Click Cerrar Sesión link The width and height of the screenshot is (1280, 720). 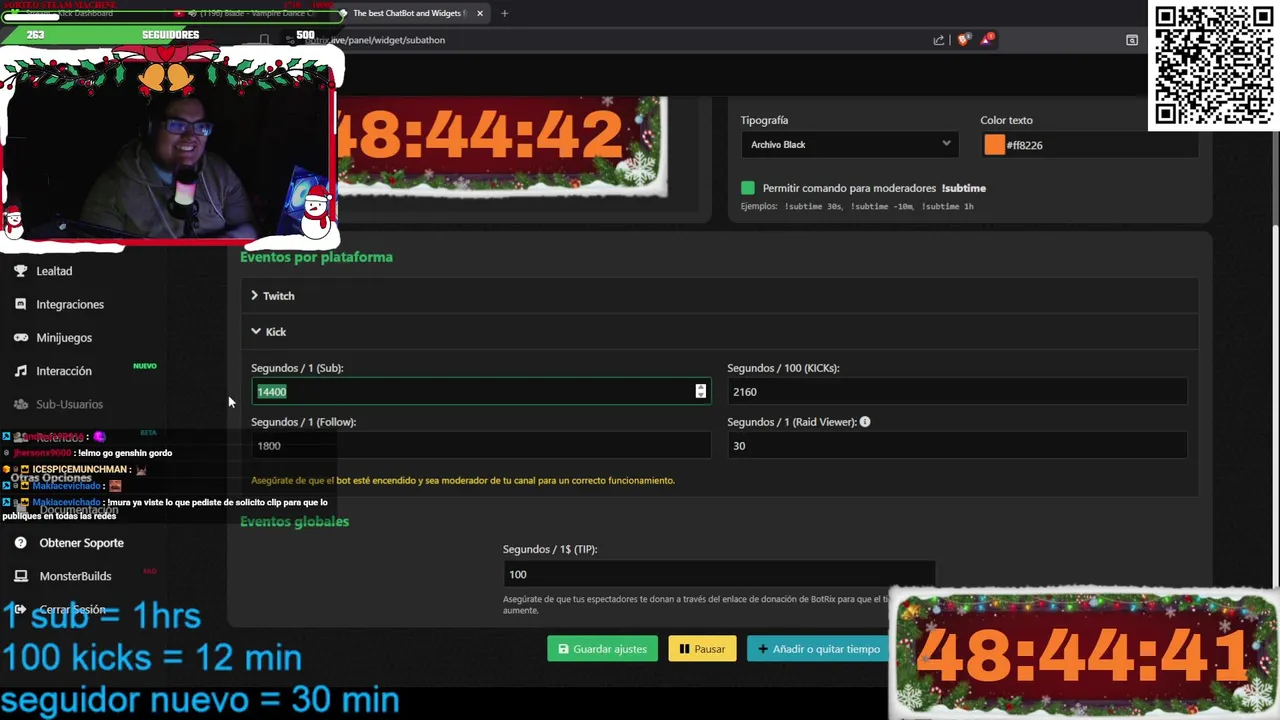[x=72, y=609]
